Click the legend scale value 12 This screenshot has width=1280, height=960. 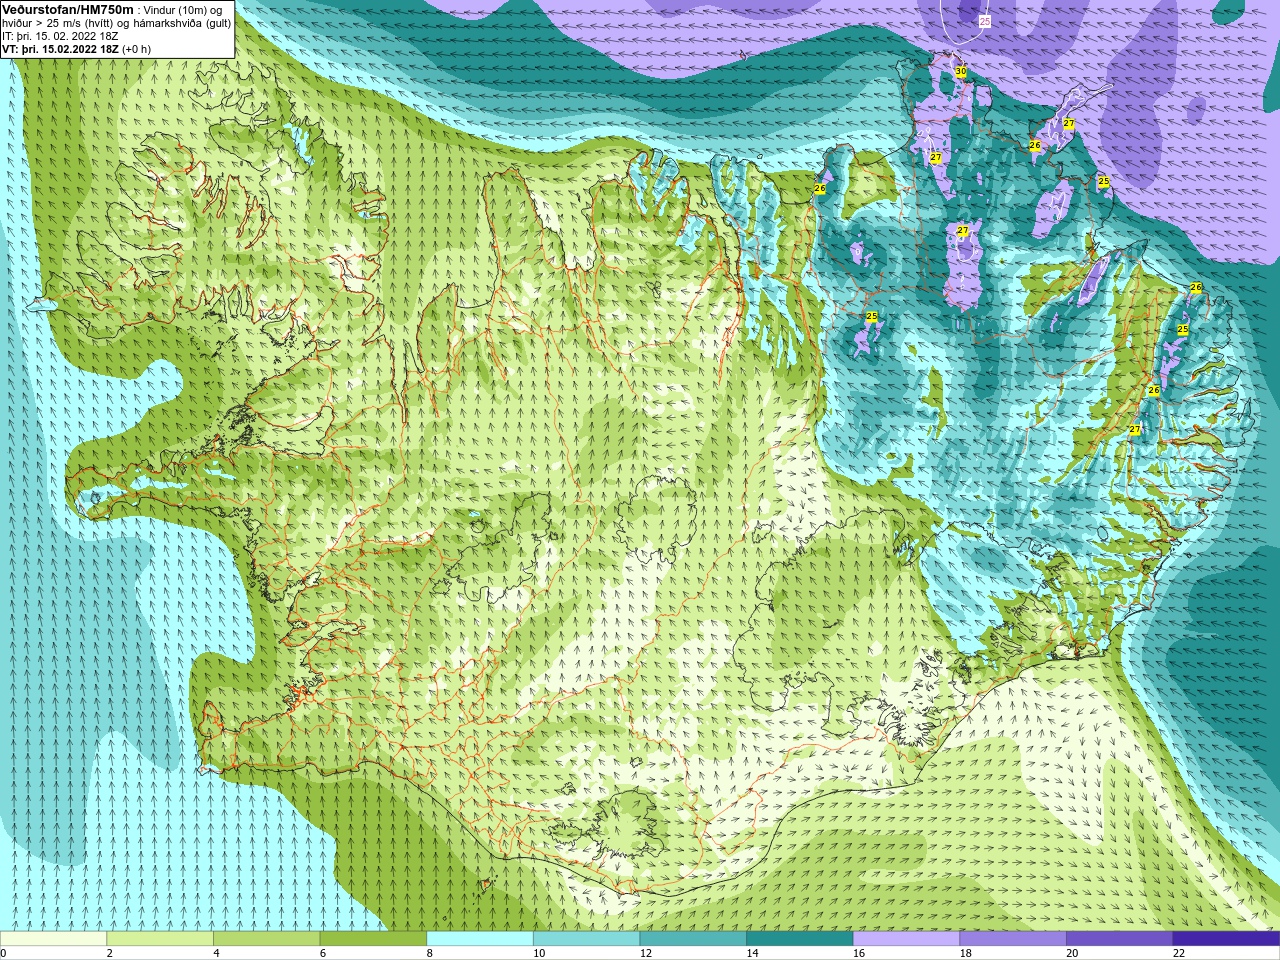[646, 954]
